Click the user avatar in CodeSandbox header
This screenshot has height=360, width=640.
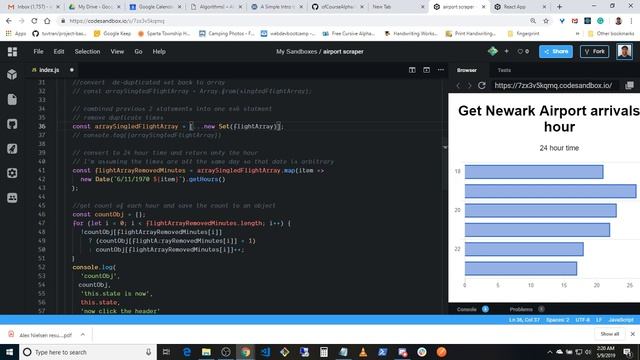pos(624,51)
